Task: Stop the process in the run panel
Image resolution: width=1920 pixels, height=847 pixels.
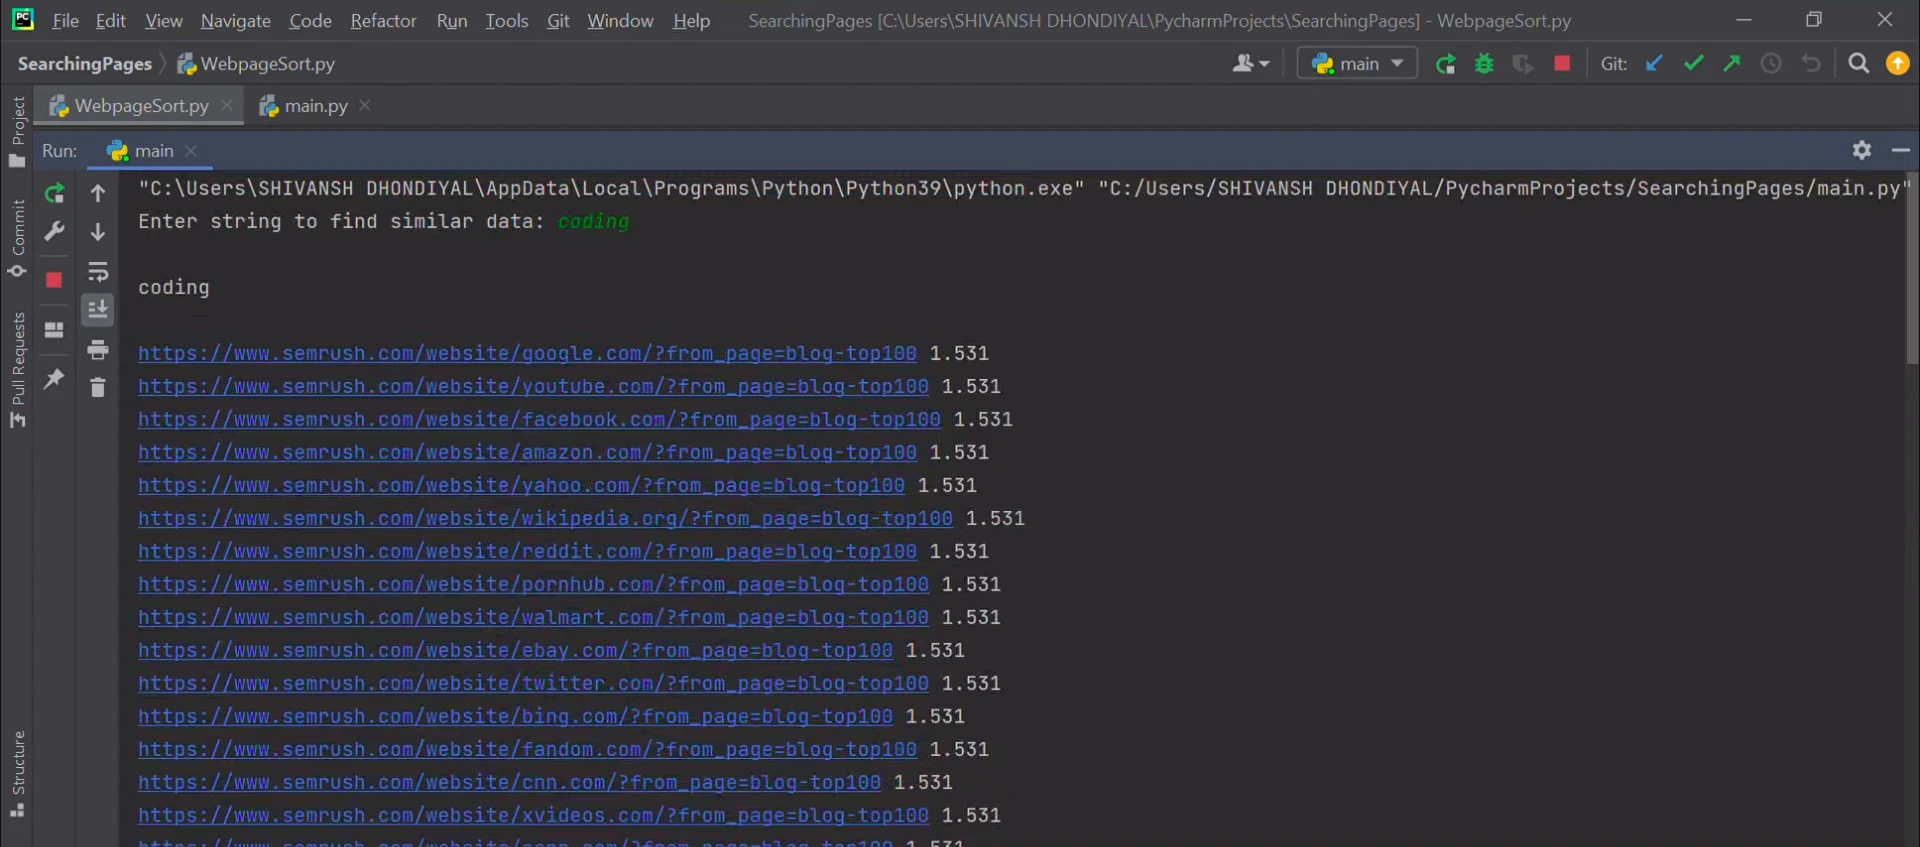Action: [x=54, y=280]
